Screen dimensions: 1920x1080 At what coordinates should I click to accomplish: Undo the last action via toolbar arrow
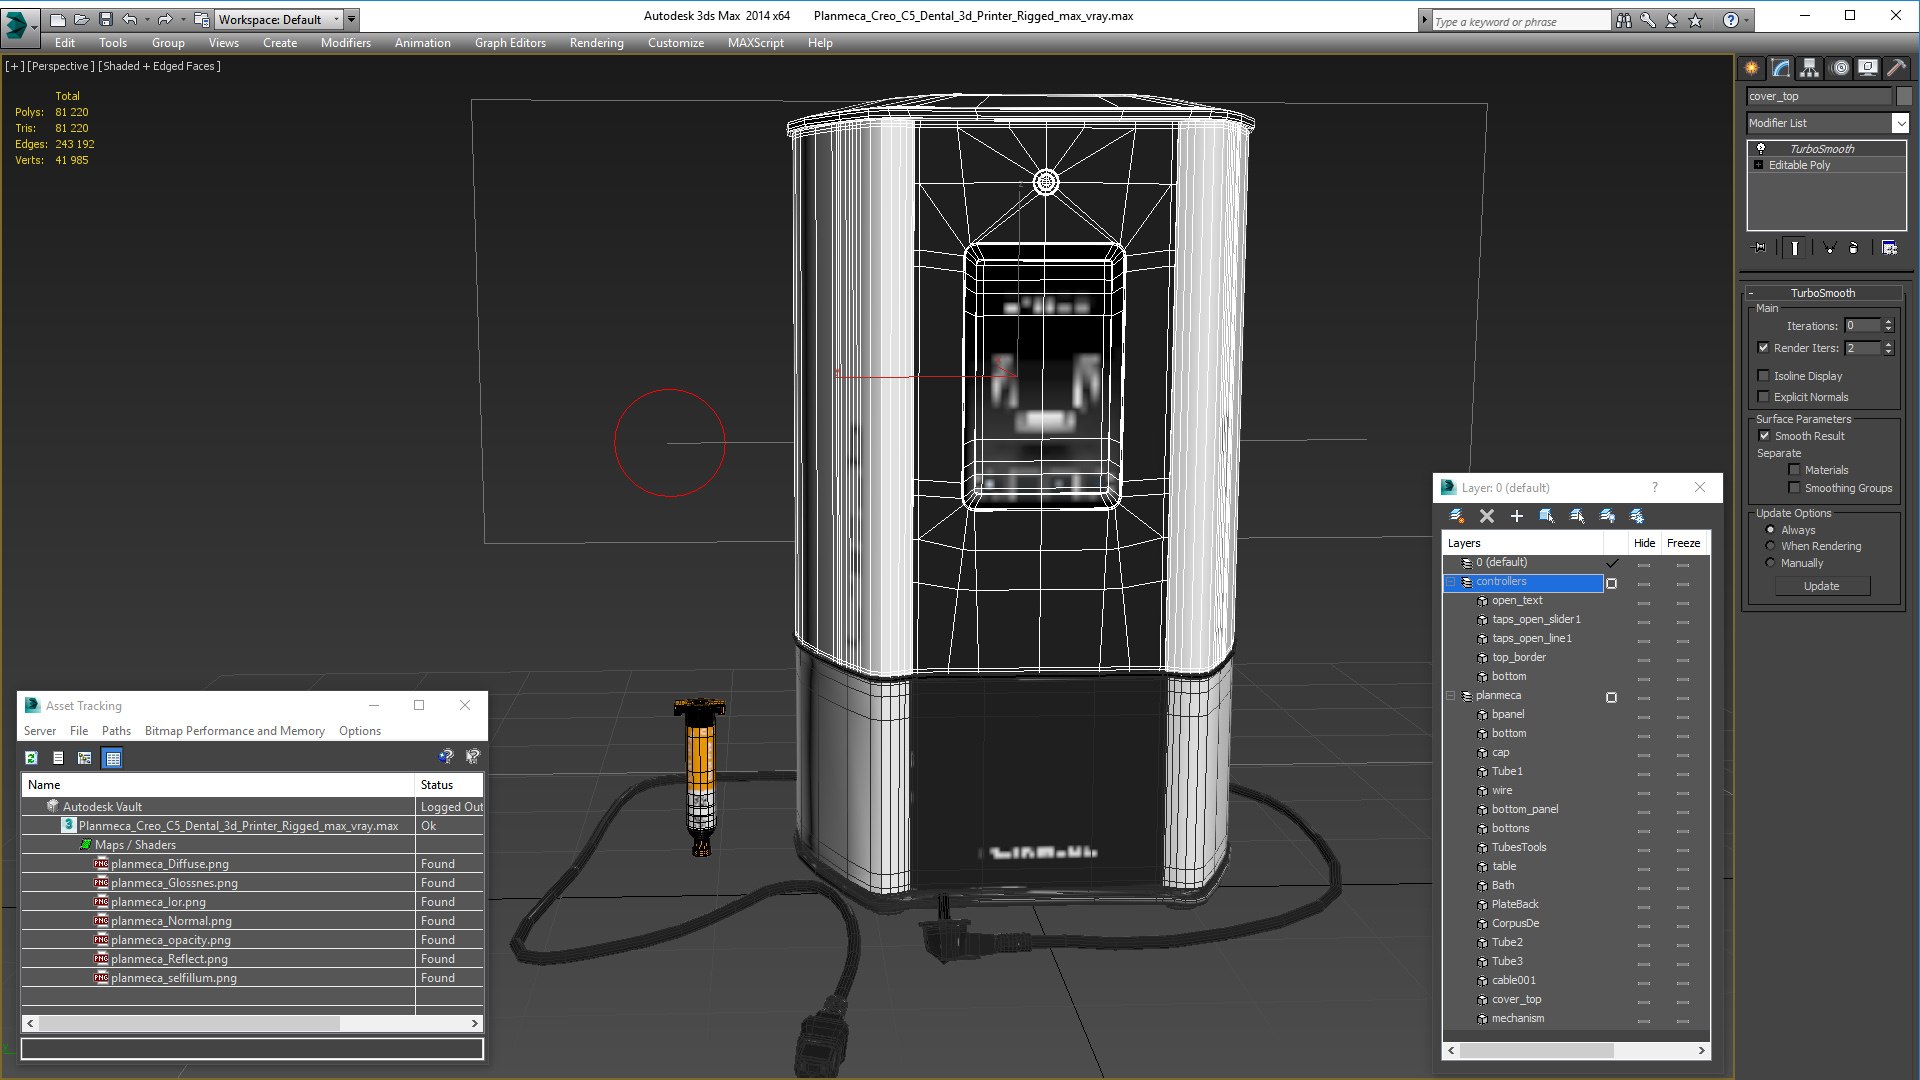(130, 19)
